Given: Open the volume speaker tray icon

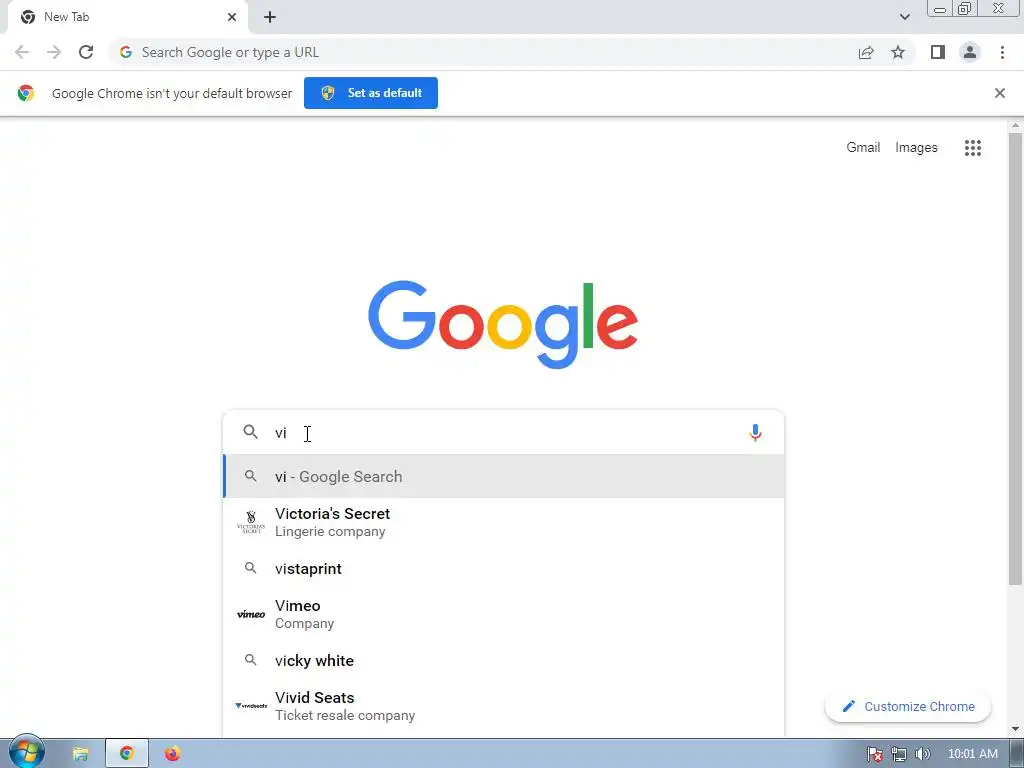Looking at the screenshot, I should point(923,754).
